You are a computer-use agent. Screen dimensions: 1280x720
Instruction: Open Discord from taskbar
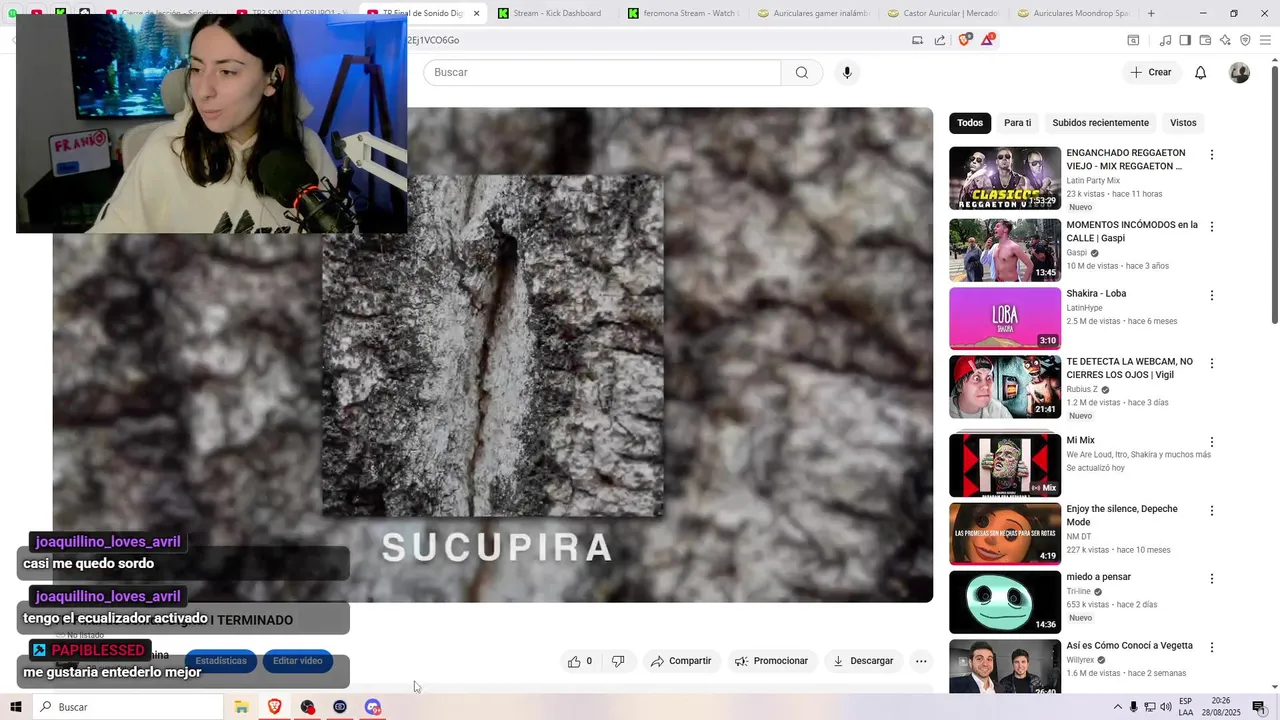(x=373, y=707)
